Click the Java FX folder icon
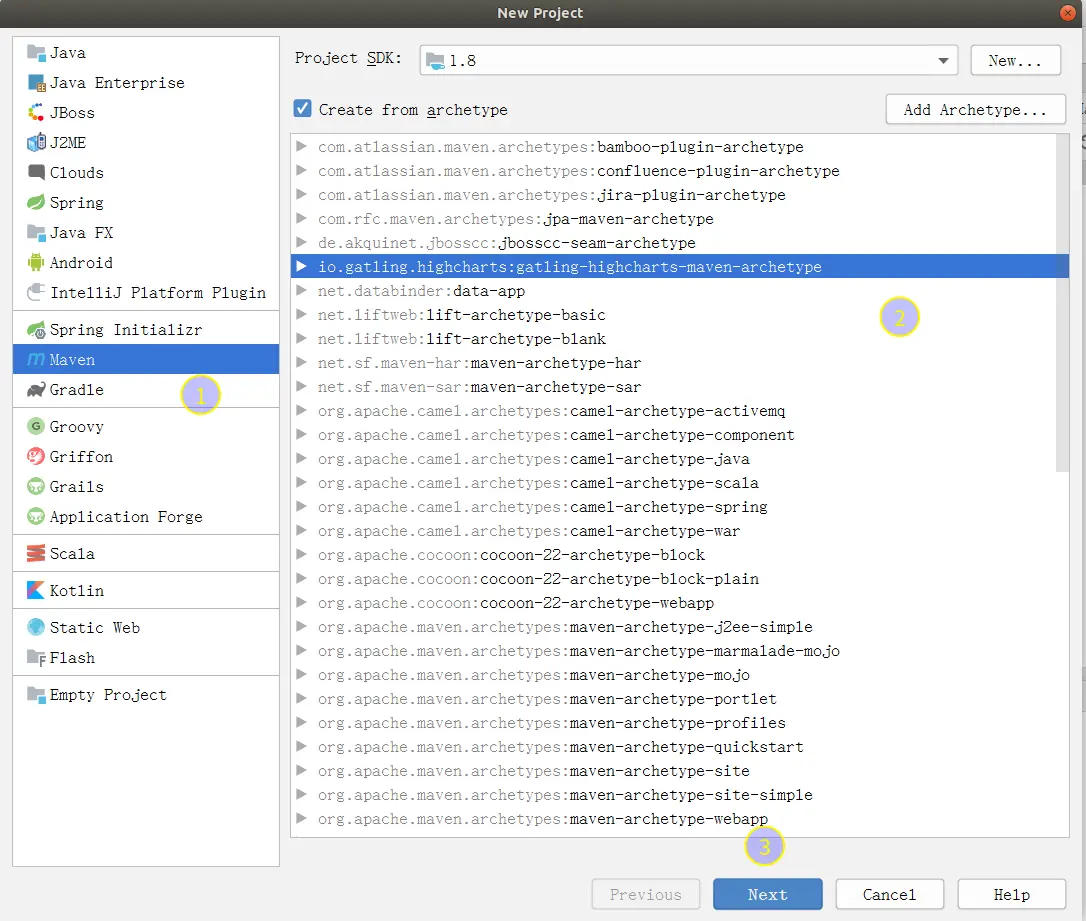 [x=36, y=233]
